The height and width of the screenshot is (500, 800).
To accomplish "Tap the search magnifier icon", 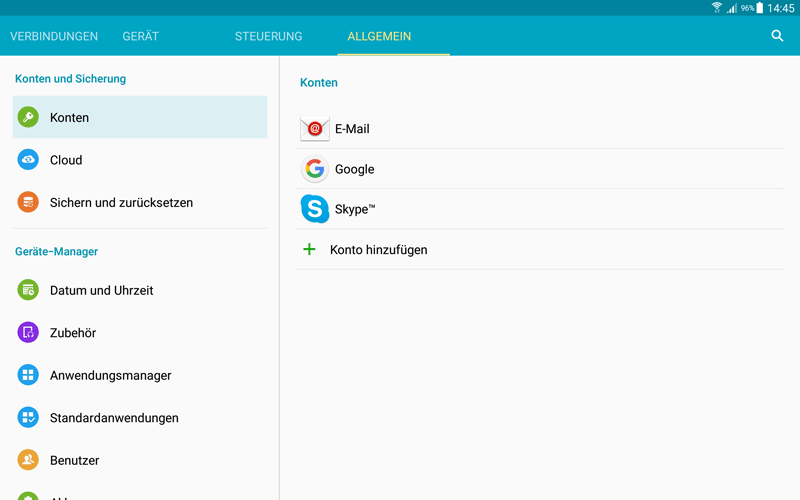I will [777, 36].
